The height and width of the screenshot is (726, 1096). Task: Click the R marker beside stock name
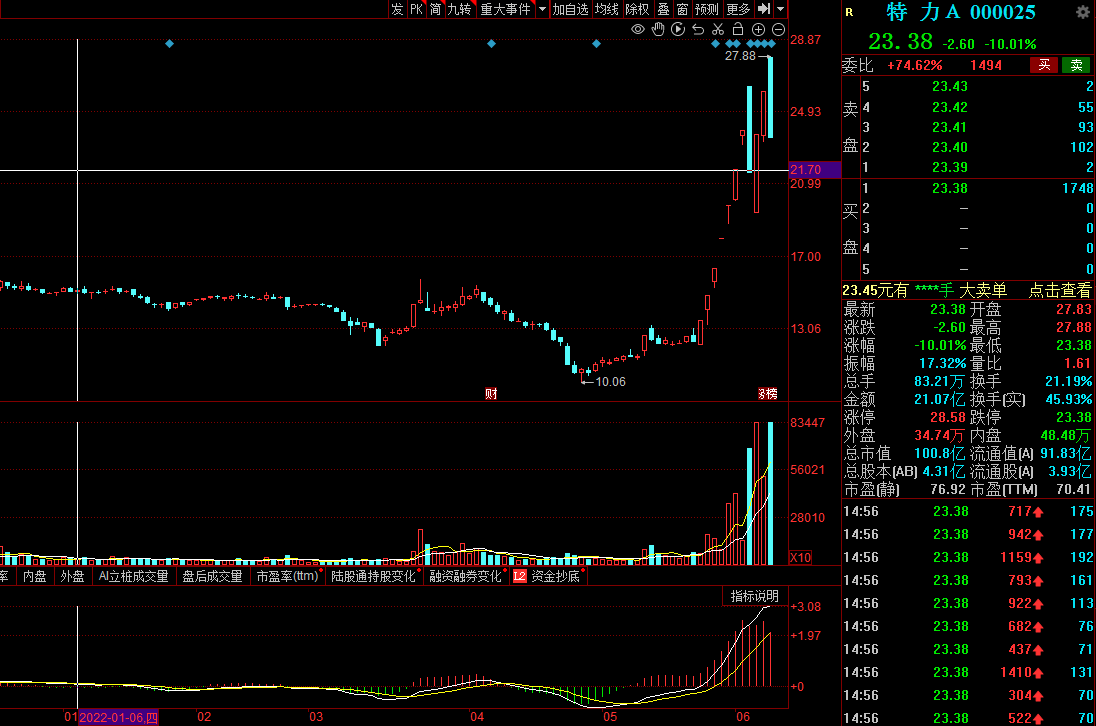849,12
